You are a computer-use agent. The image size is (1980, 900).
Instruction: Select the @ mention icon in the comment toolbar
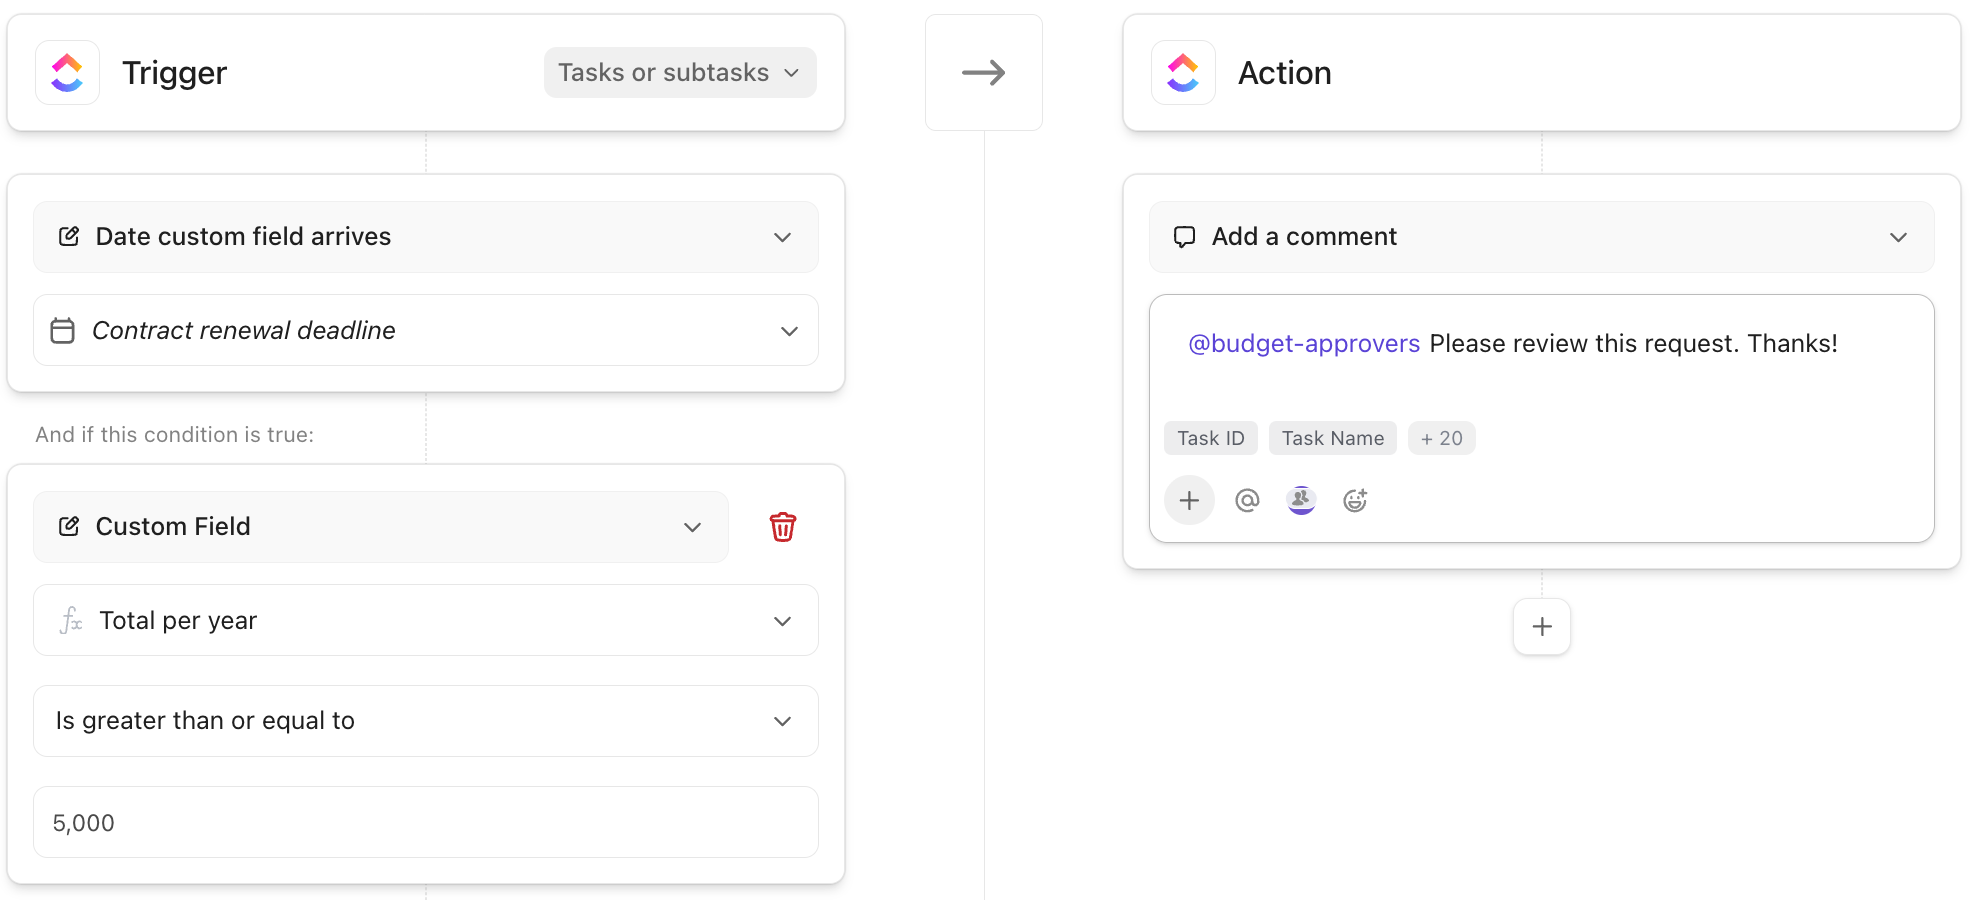(x=1246, y=500)
